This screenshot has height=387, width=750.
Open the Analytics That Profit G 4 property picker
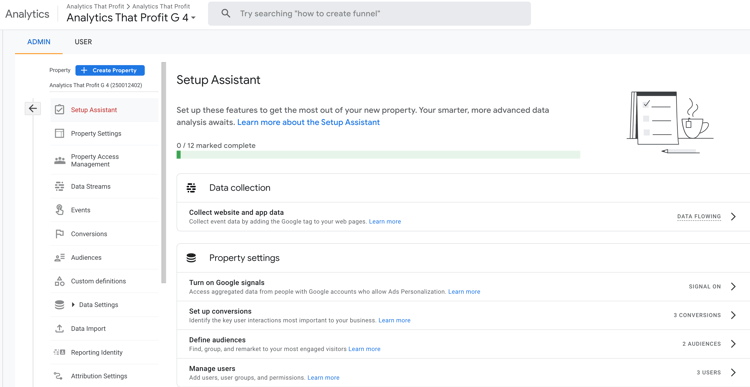click(x=131, y=18)
